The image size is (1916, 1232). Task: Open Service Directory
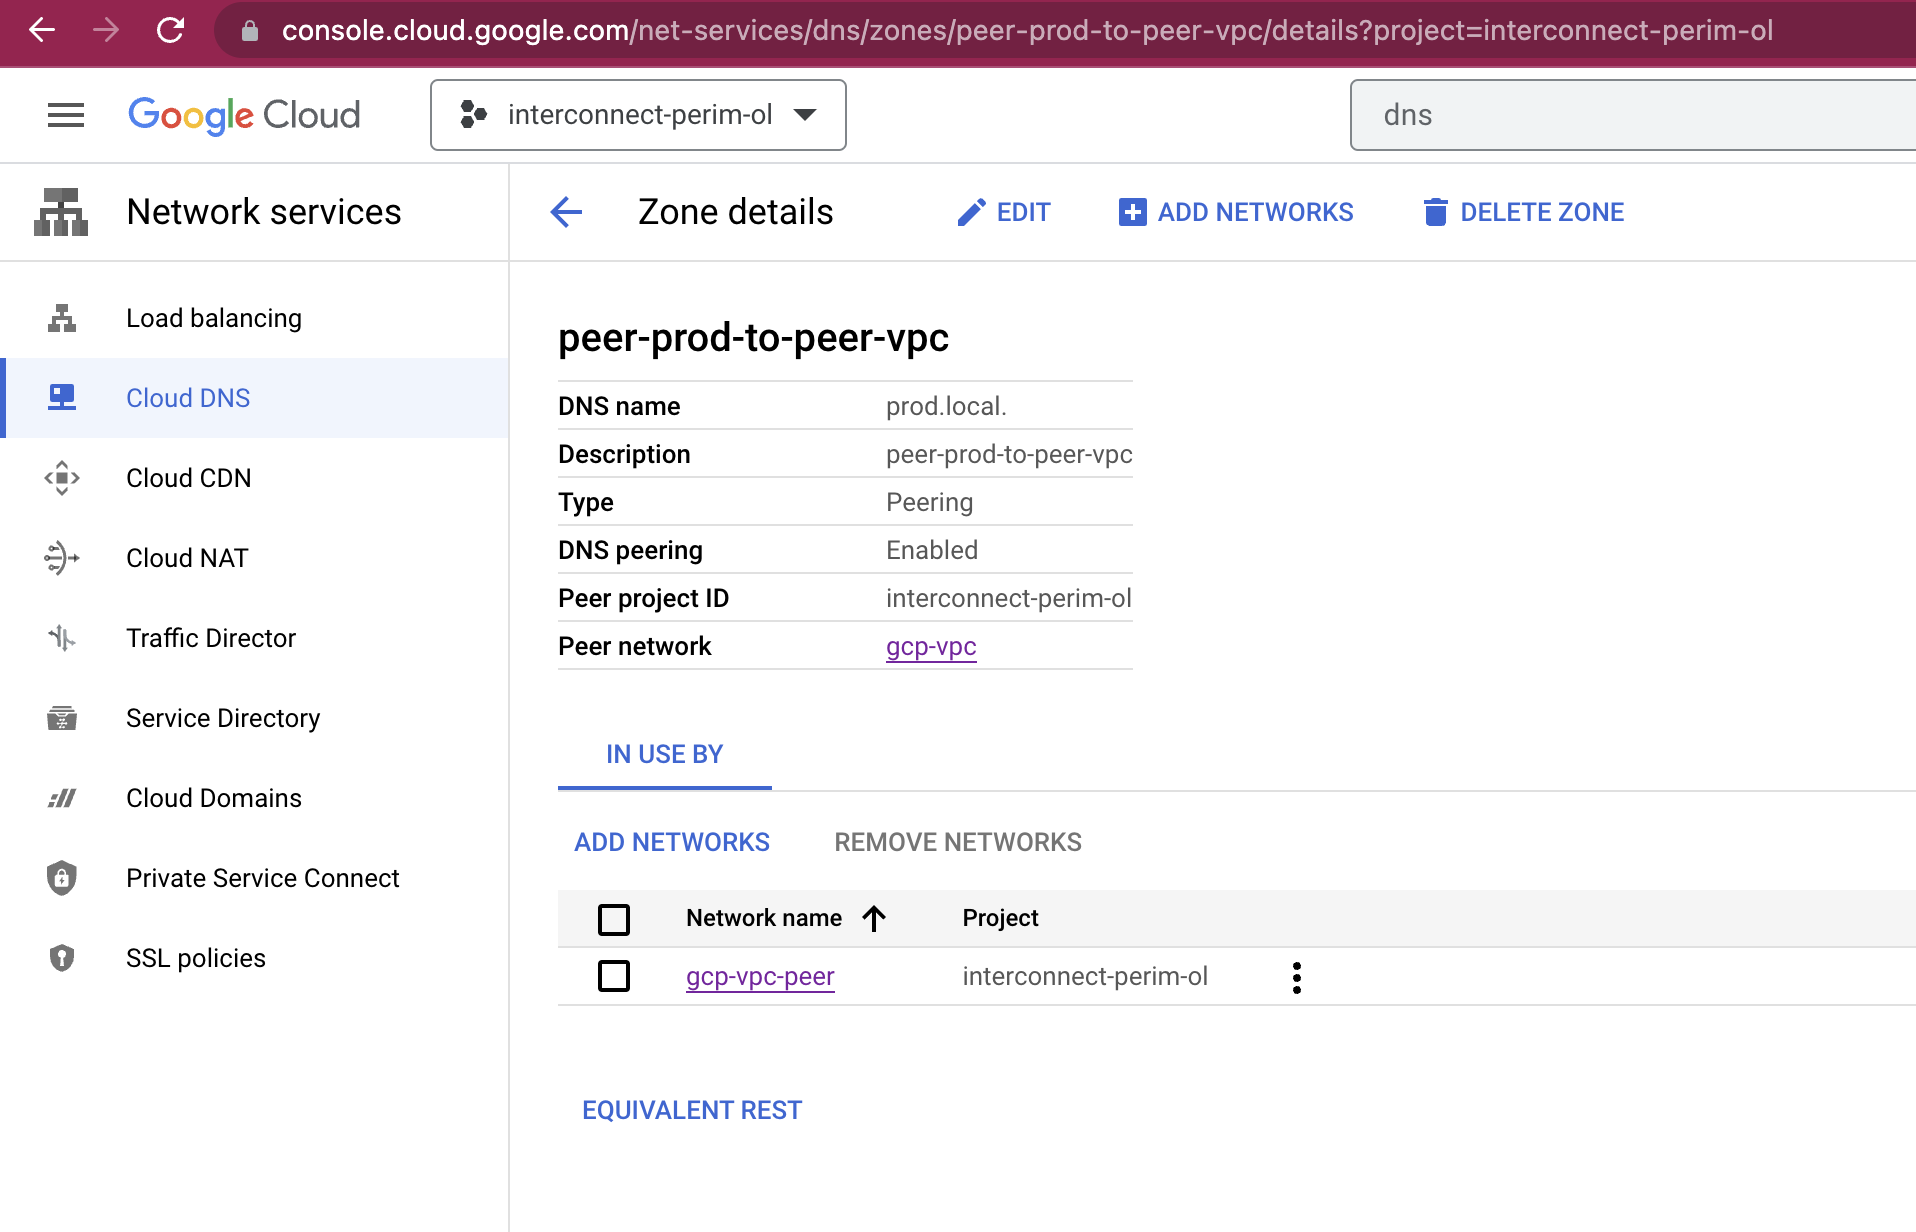pos(222,717)
